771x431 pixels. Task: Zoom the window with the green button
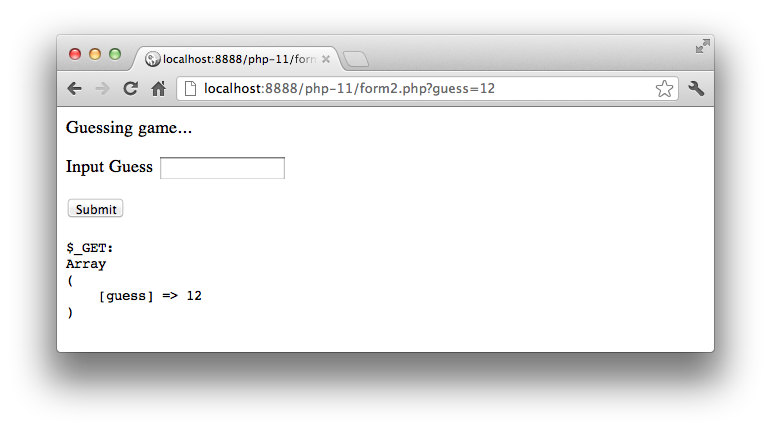[115, 54]
